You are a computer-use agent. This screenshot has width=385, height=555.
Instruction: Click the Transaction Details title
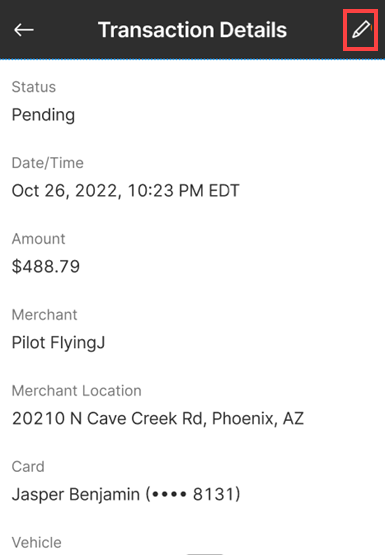[192, 30]
